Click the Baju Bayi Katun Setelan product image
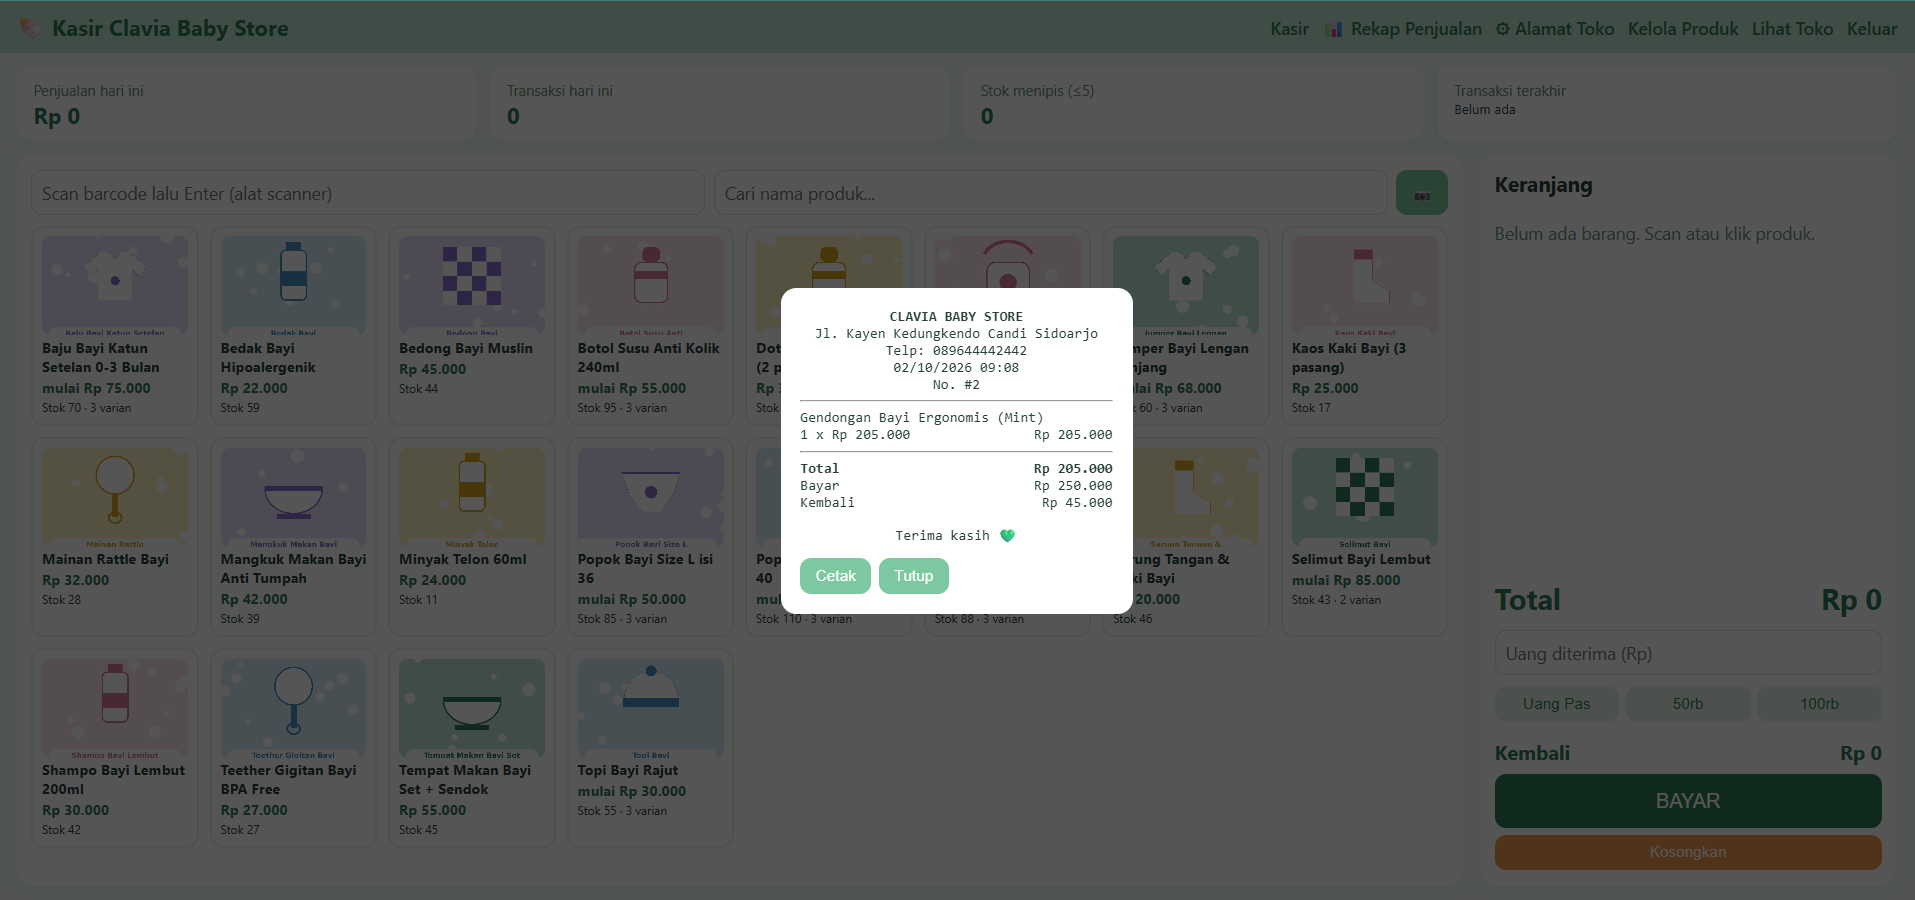This screenshot has height=900, width=1915. [115, 285]
